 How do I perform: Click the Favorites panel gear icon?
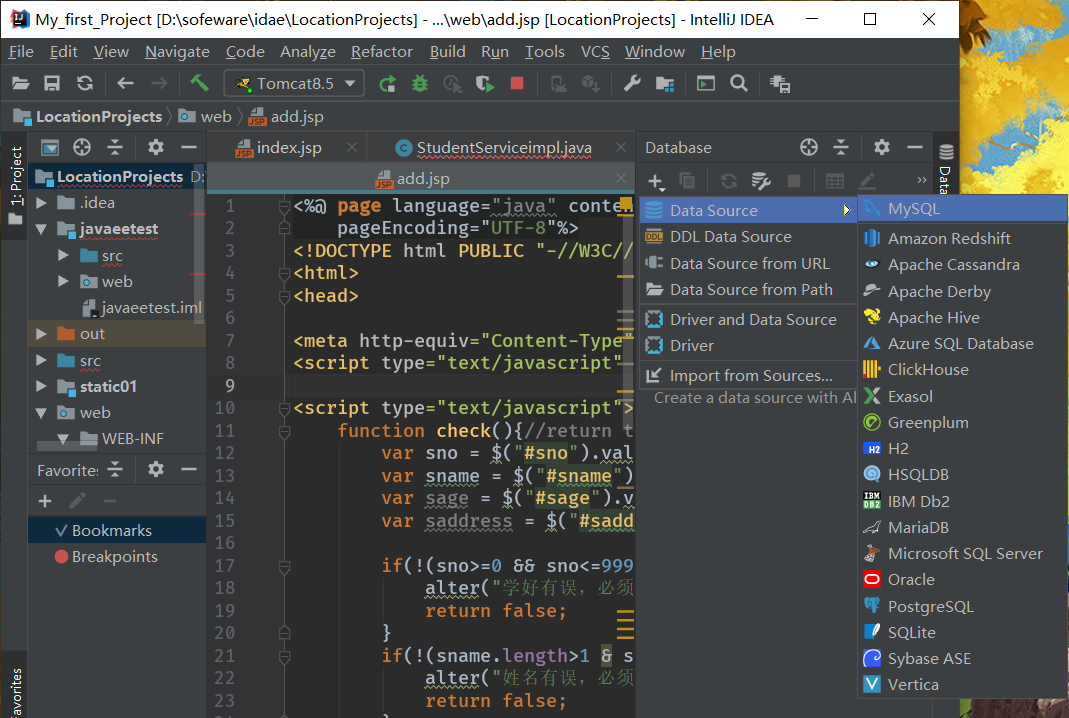click(155, 469)
